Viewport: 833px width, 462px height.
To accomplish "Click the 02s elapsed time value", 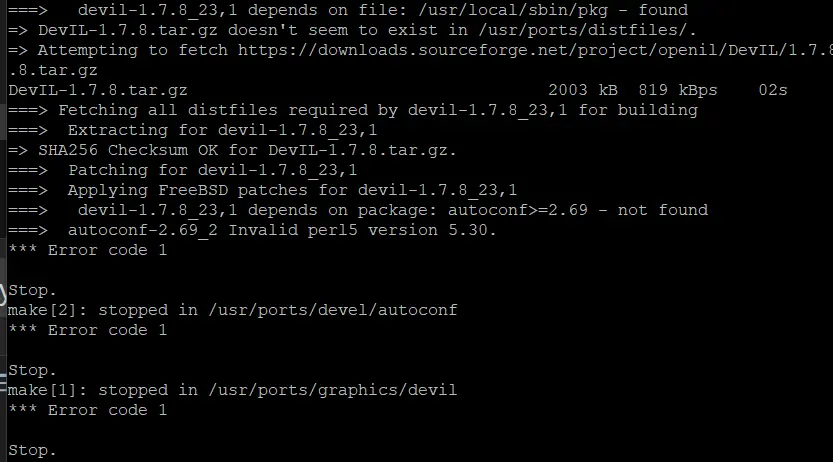I will (772, 90).
